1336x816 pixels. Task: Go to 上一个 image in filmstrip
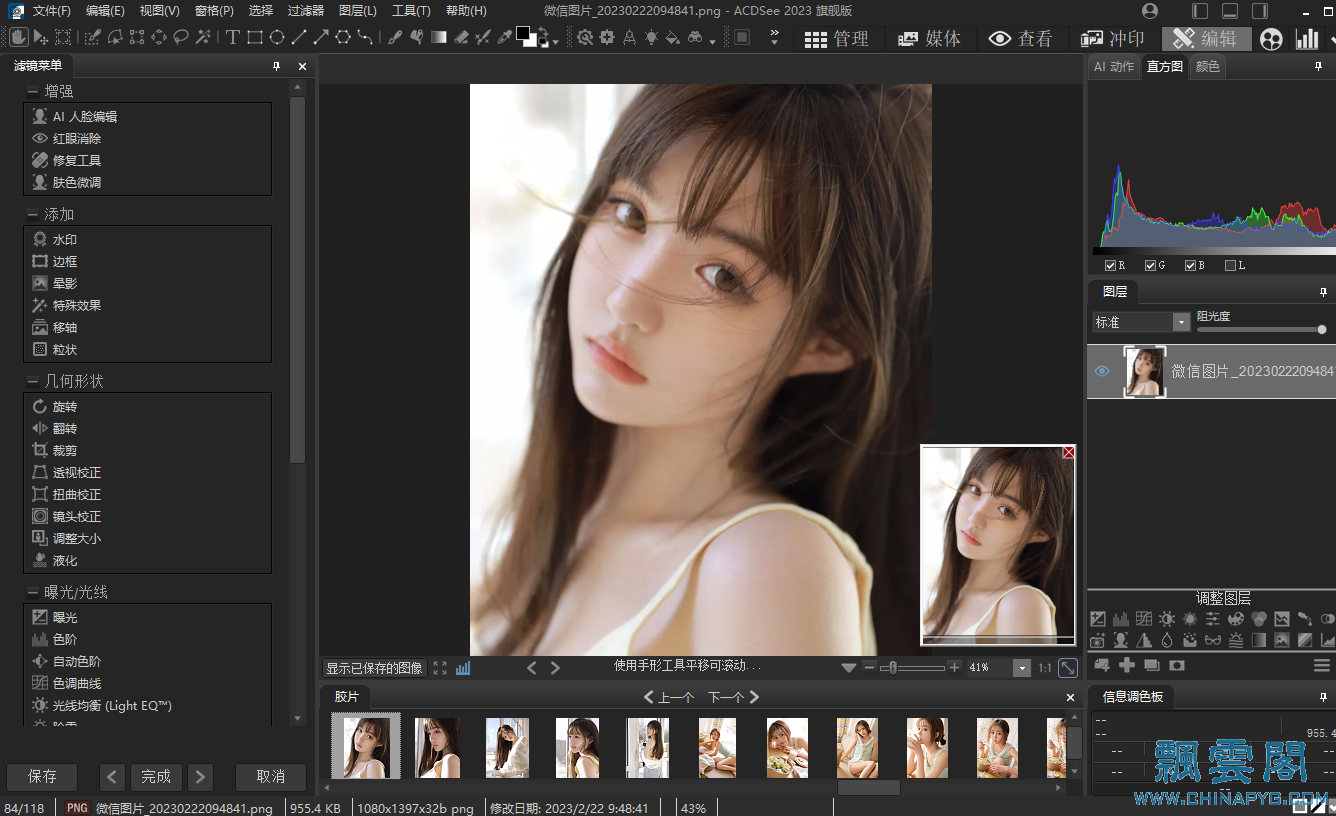pyautogui.click(x=668, y=697)
